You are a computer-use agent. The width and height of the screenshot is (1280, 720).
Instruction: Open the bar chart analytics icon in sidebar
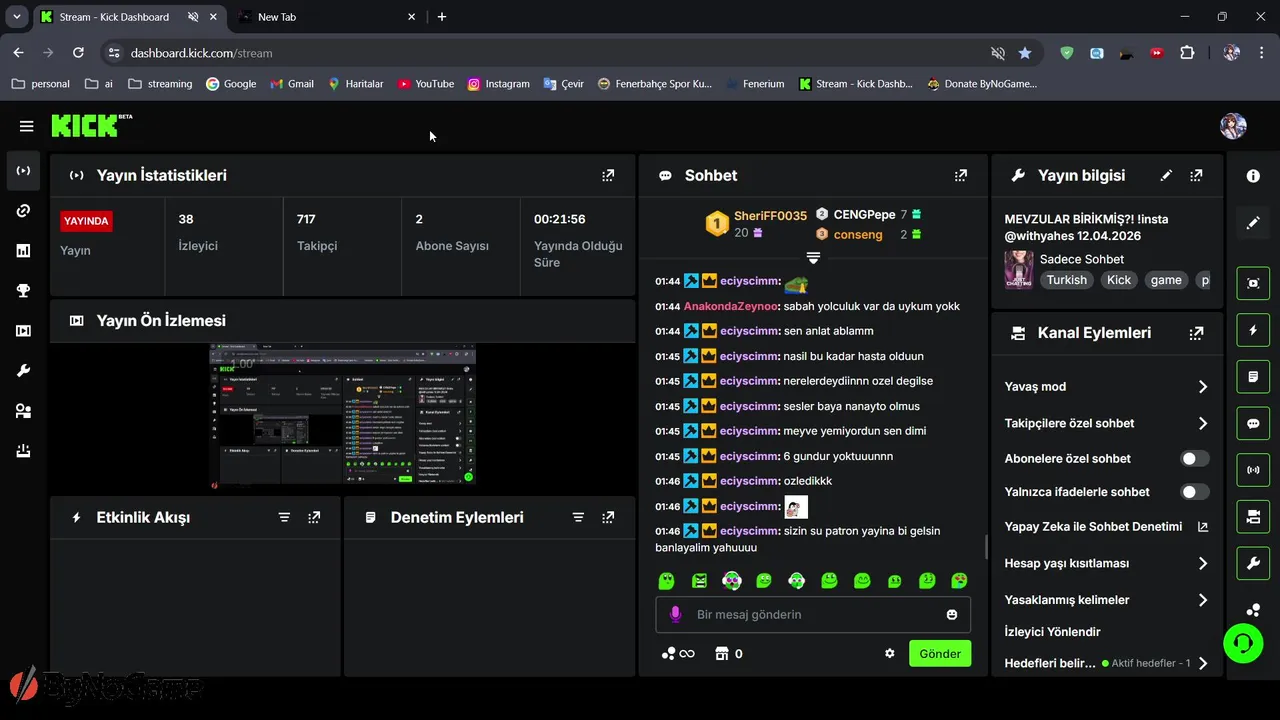[x=23, y=251]
